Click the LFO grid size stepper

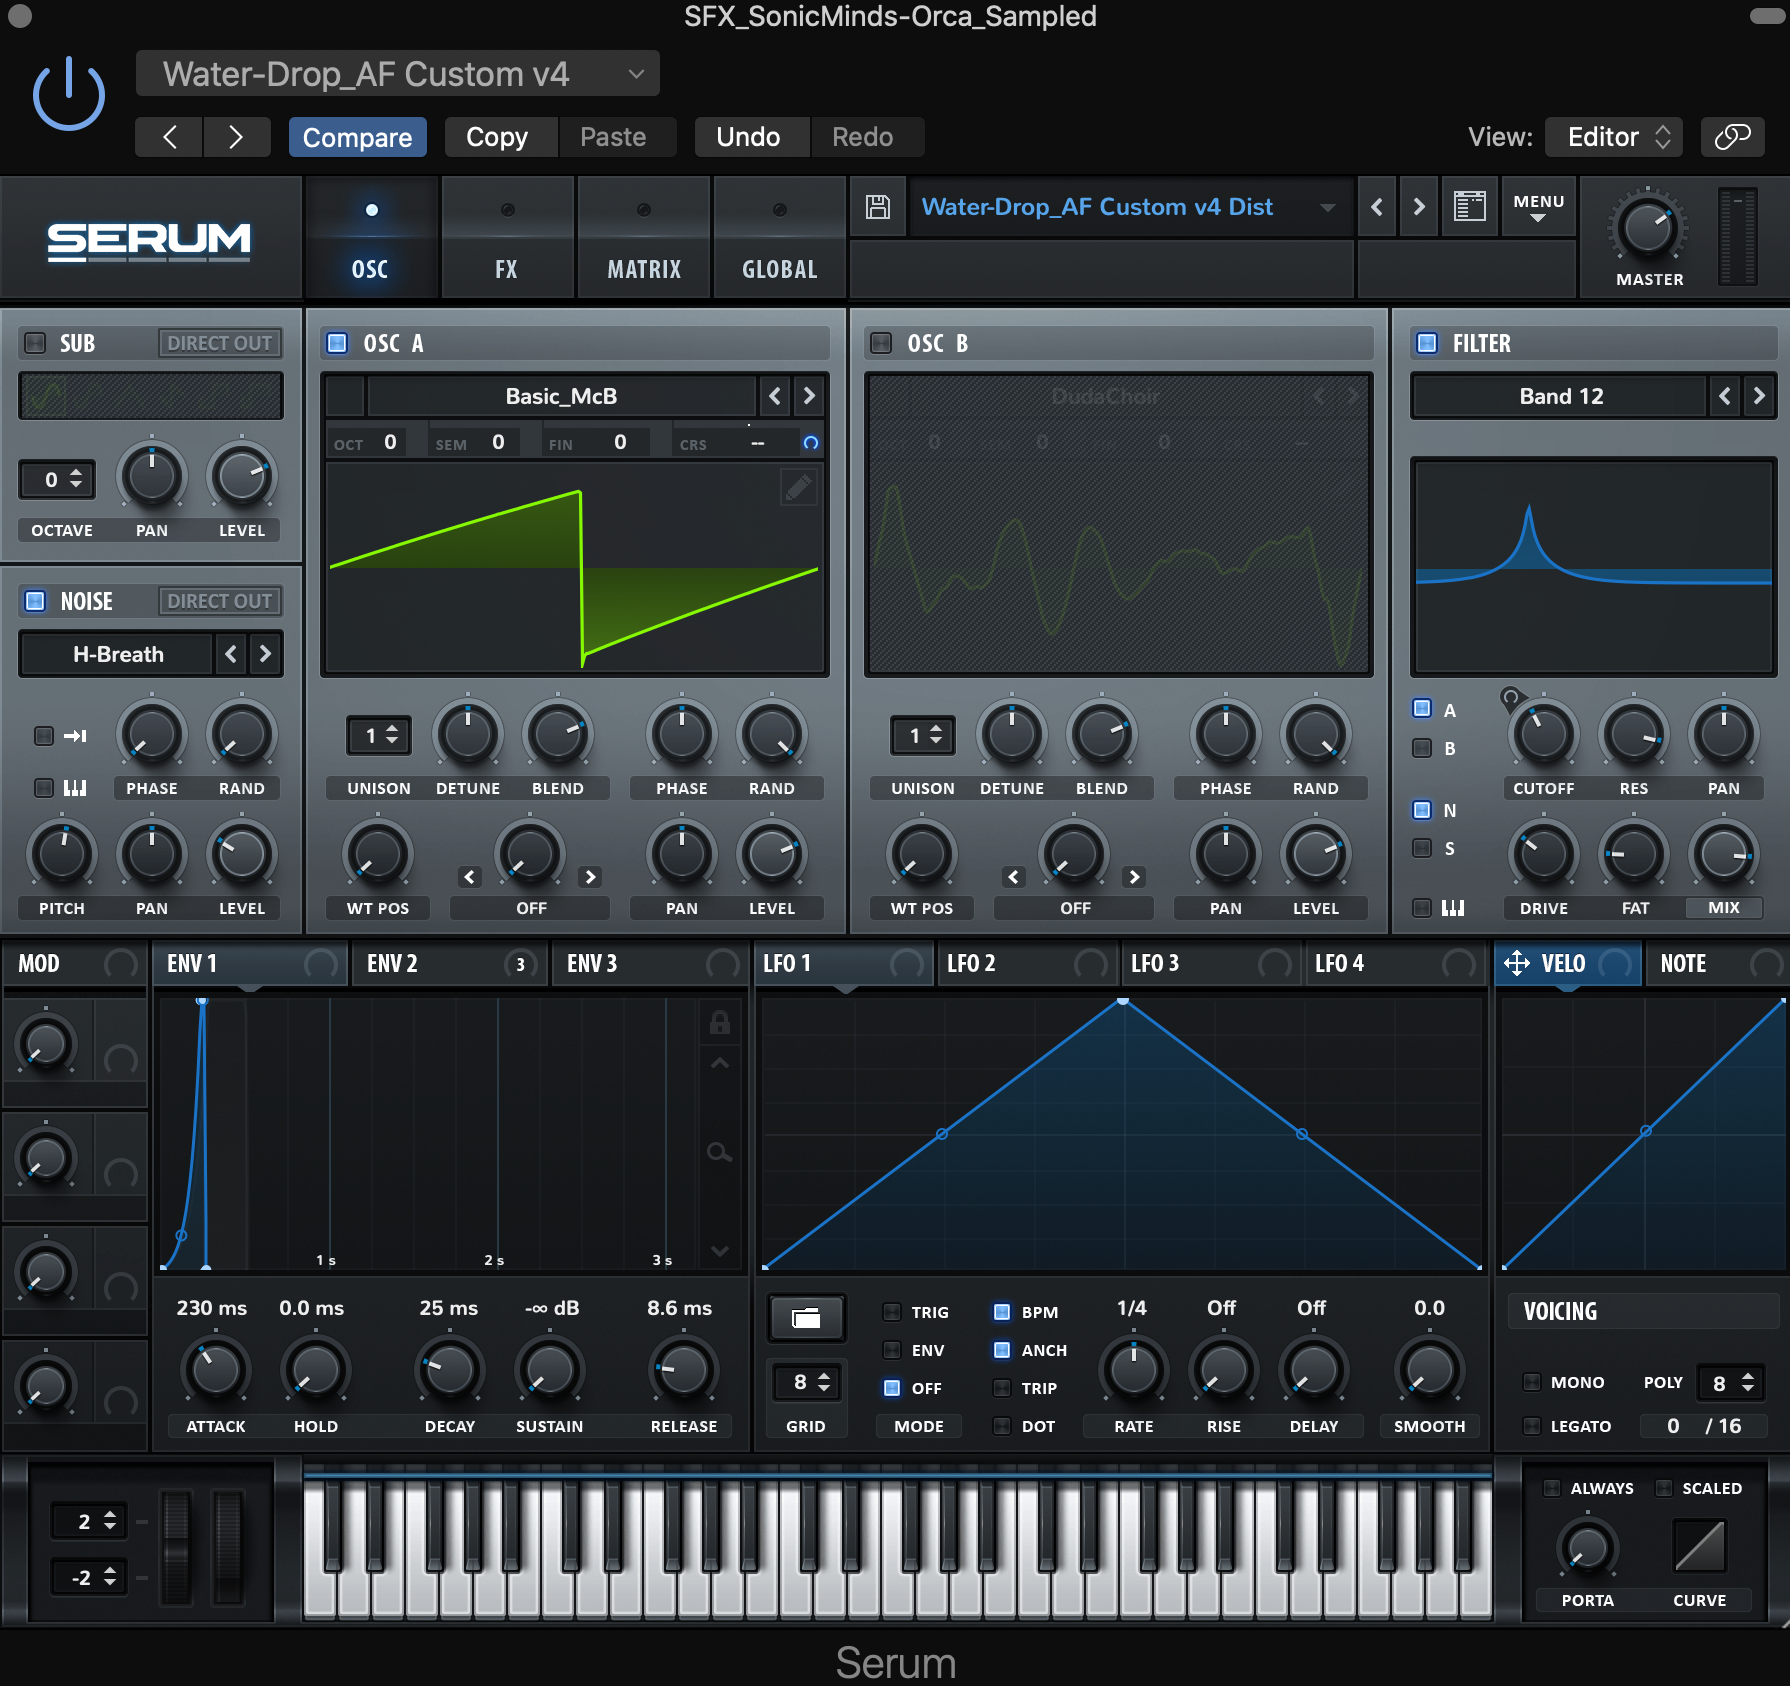806,1382
